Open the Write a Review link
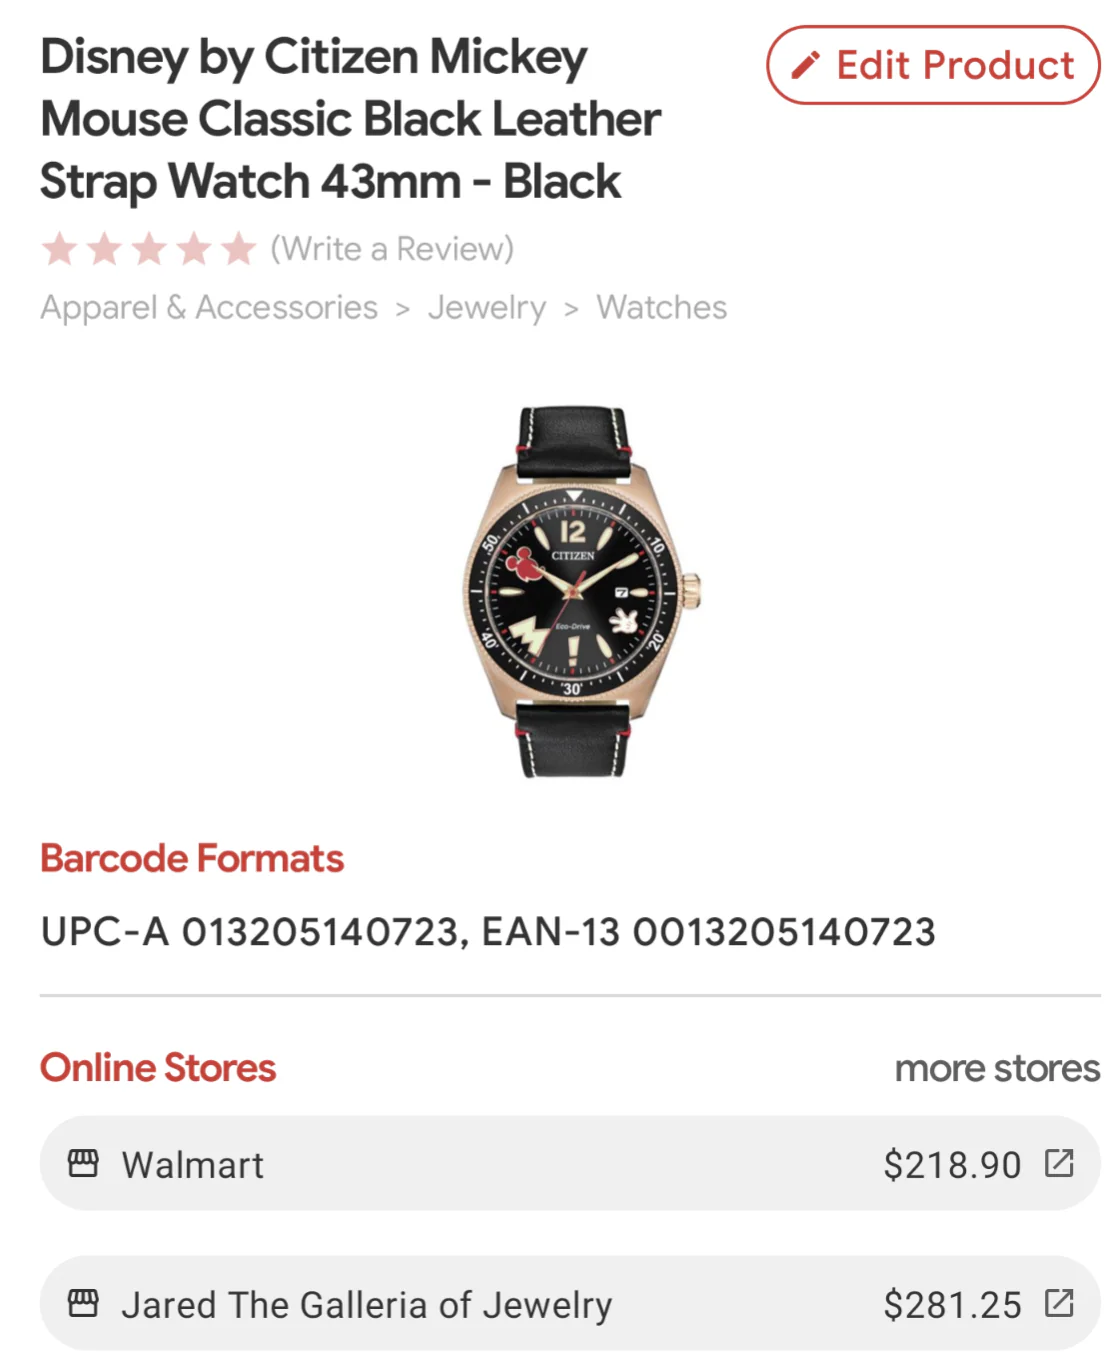 [392, 249]
